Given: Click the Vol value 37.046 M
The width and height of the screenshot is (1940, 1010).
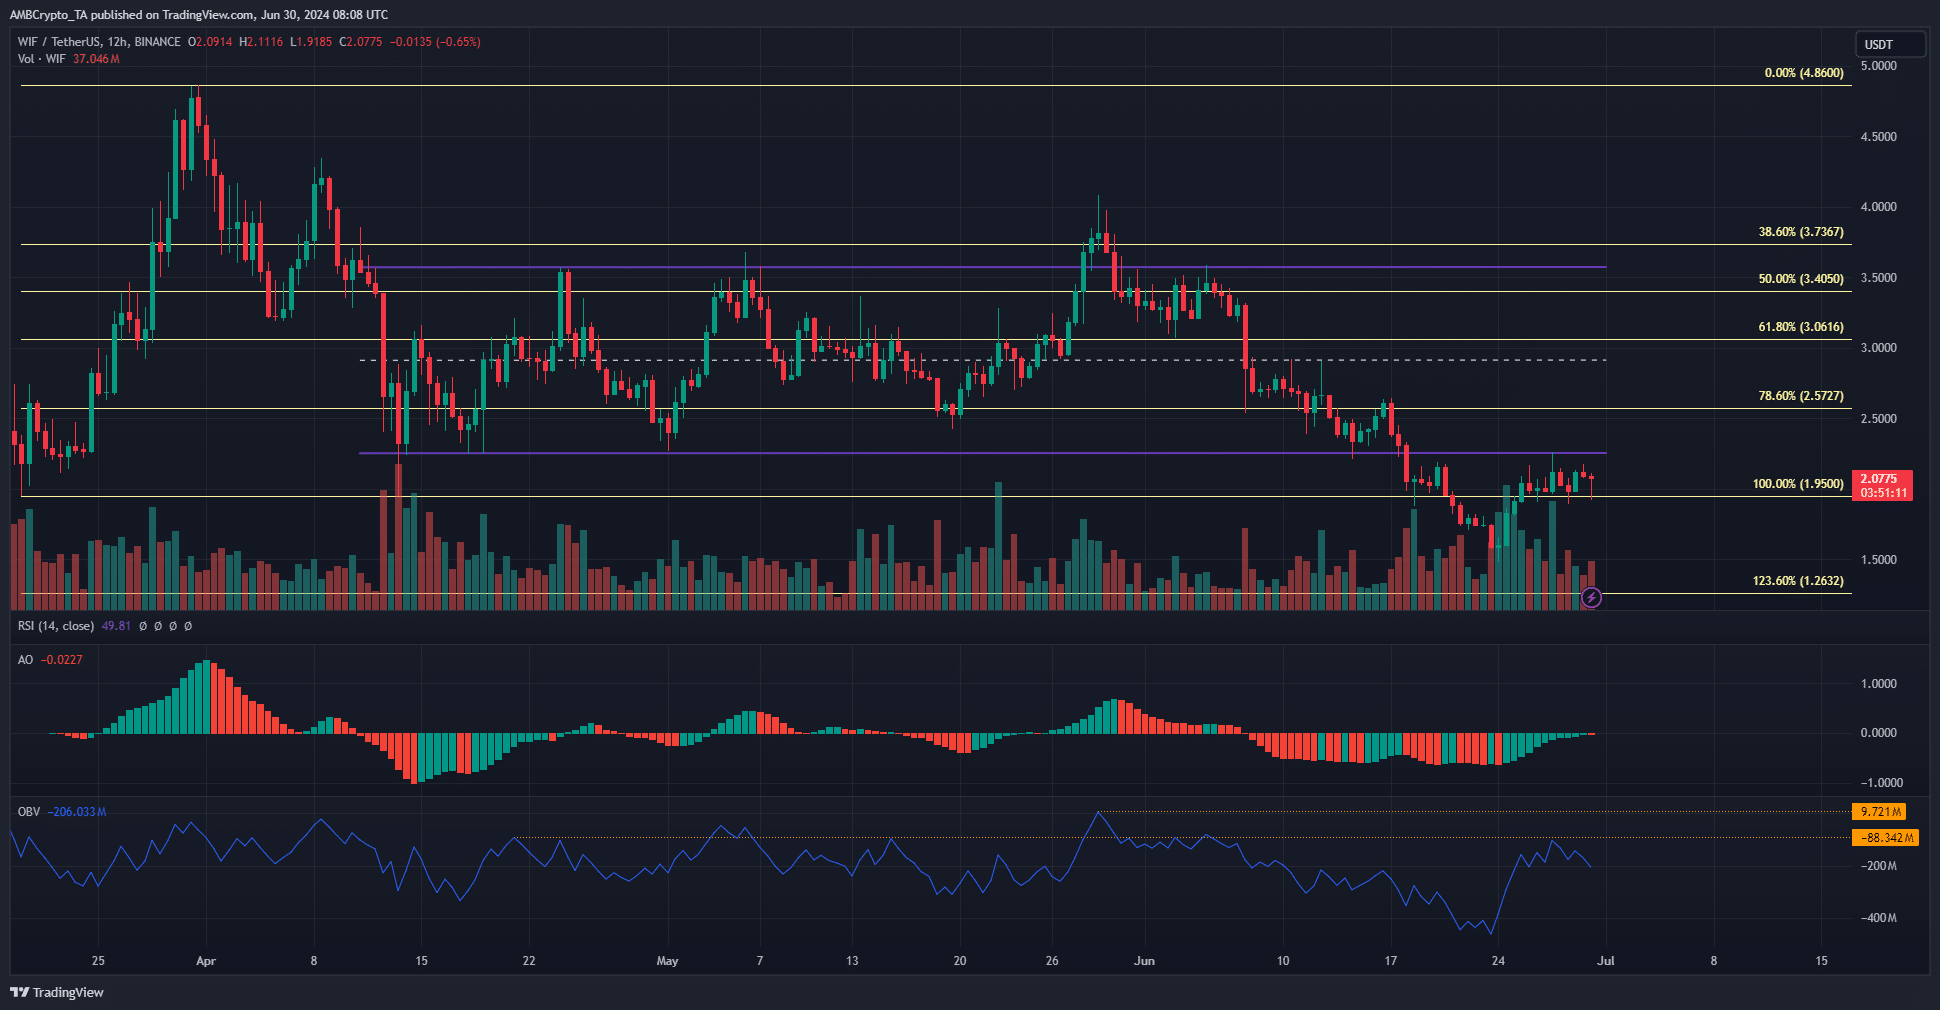Looking at the screenshot, I should pos(96,59).
